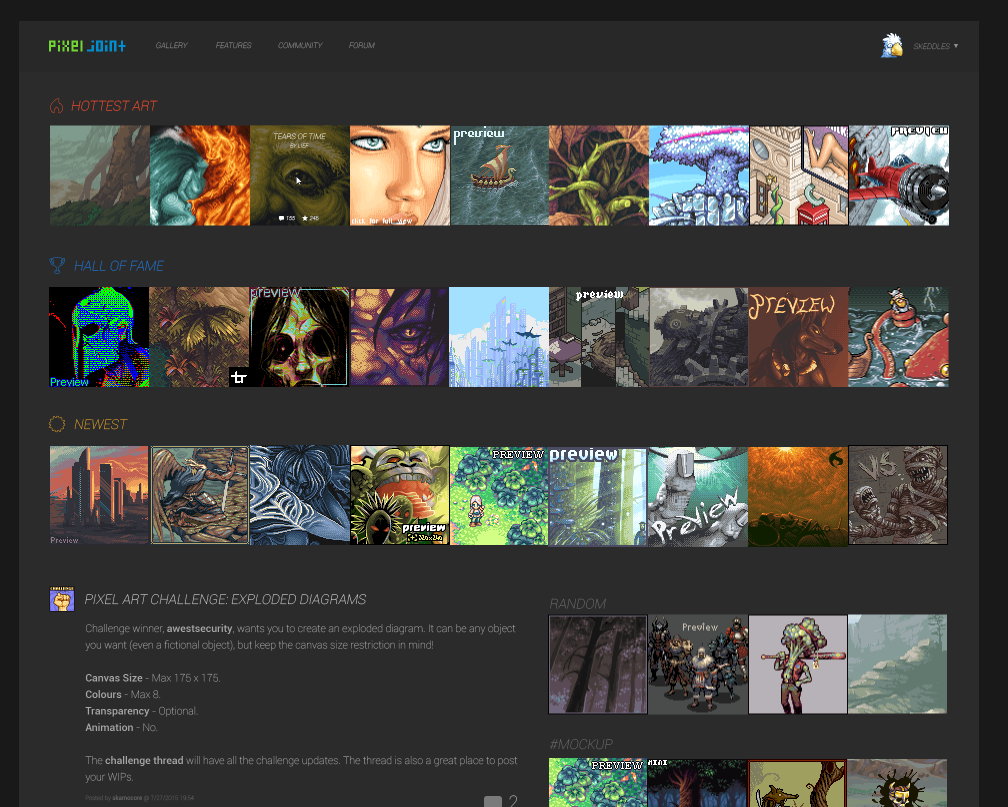This screenshot has width=1008, height=807.
Task: Open the Tears of Time artwork thumbnail
Action: click(x=300, y=176)
